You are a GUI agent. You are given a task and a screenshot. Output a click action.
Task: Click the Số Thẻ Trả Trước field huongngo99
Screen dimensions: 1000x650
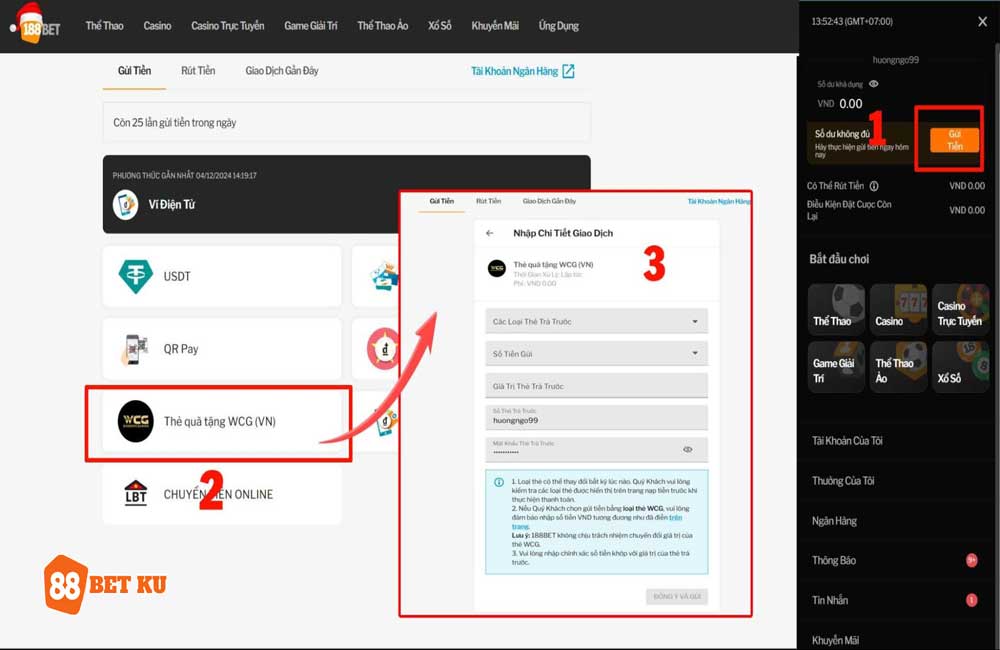(x=596, y=417)
